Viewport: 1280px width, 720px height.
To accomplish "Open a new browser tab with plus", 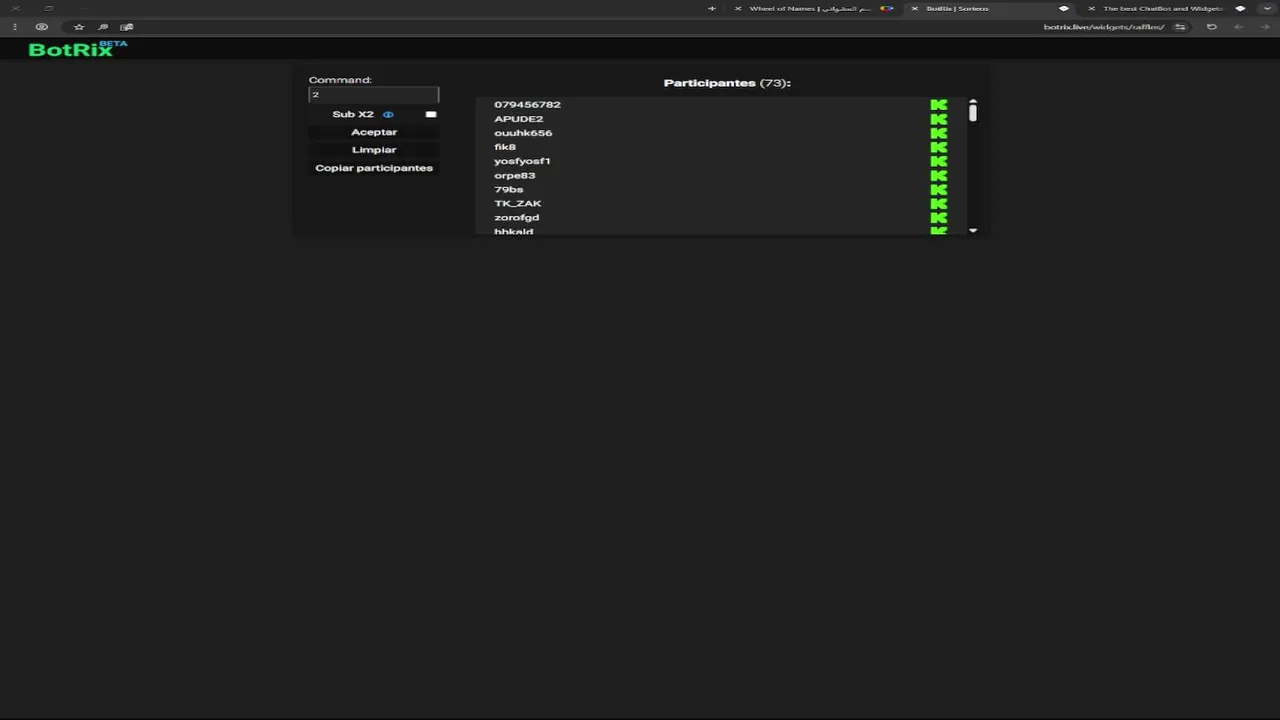I will [712, 8].
